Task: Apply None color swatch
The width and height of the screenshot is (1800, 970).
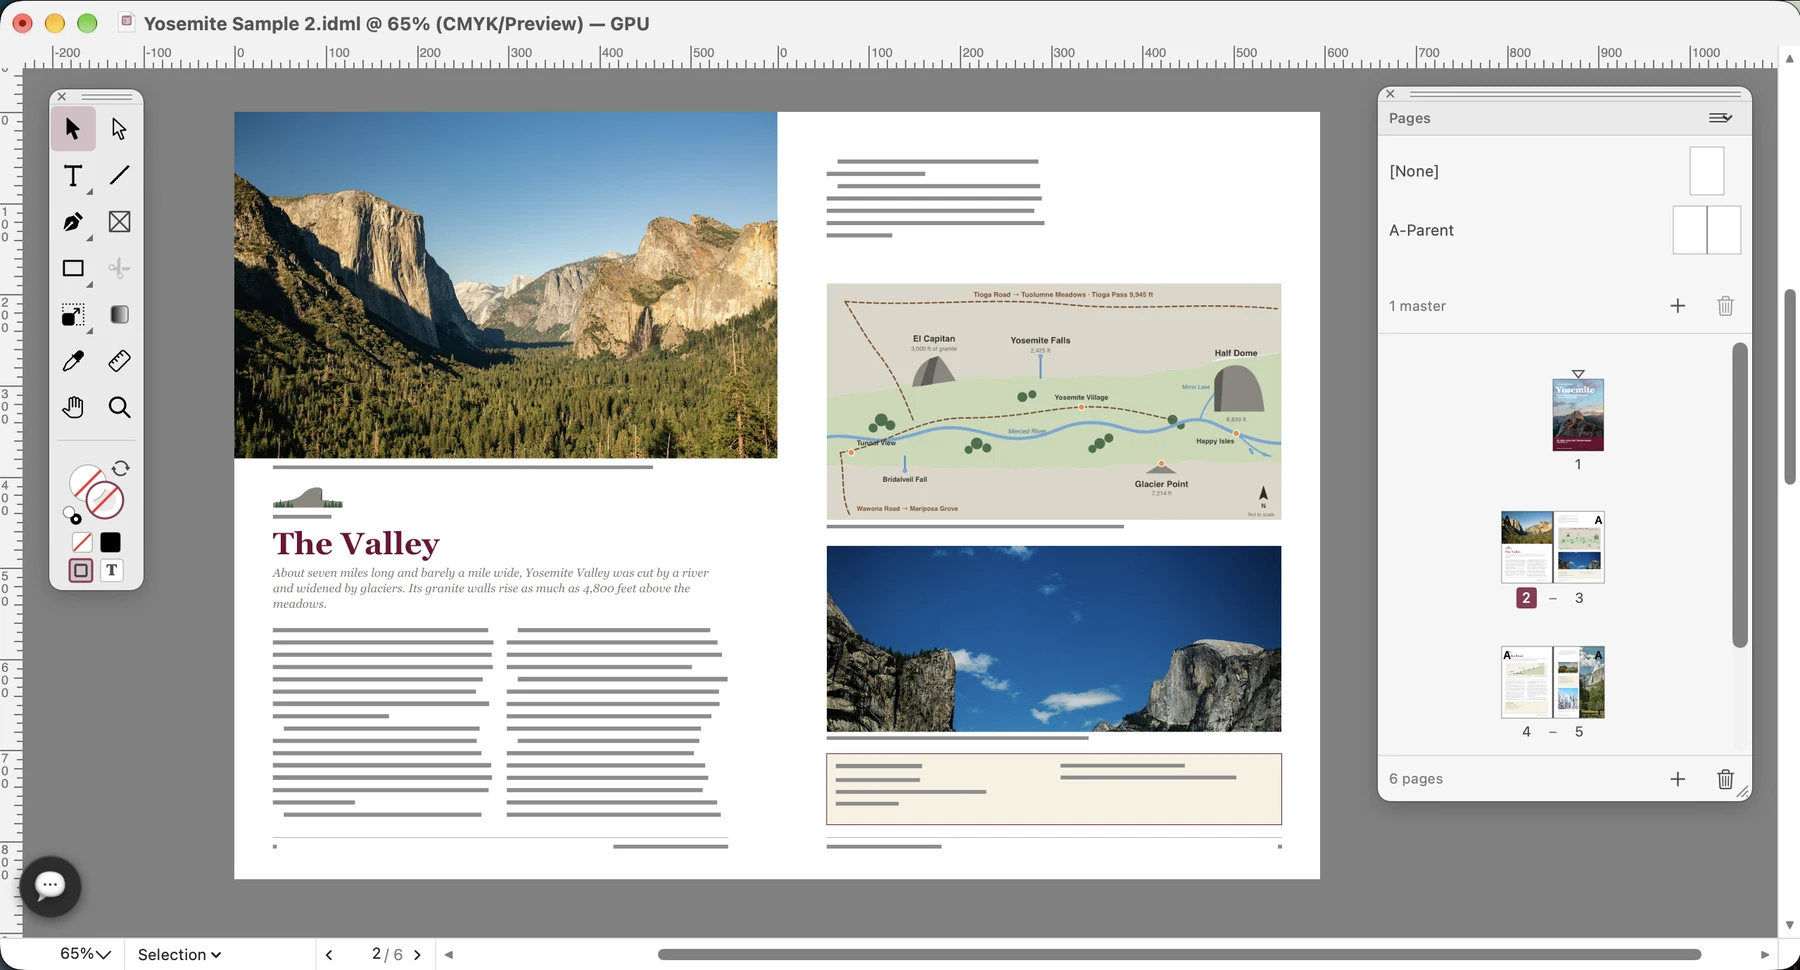Action: pos(82,542)
